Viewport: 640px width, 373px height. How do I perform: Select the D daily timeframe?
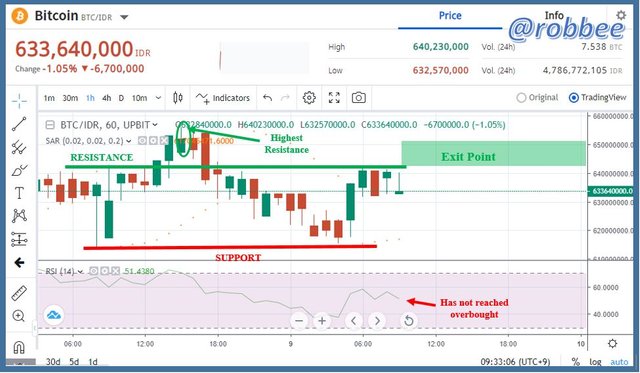click(x=121, y=98)
